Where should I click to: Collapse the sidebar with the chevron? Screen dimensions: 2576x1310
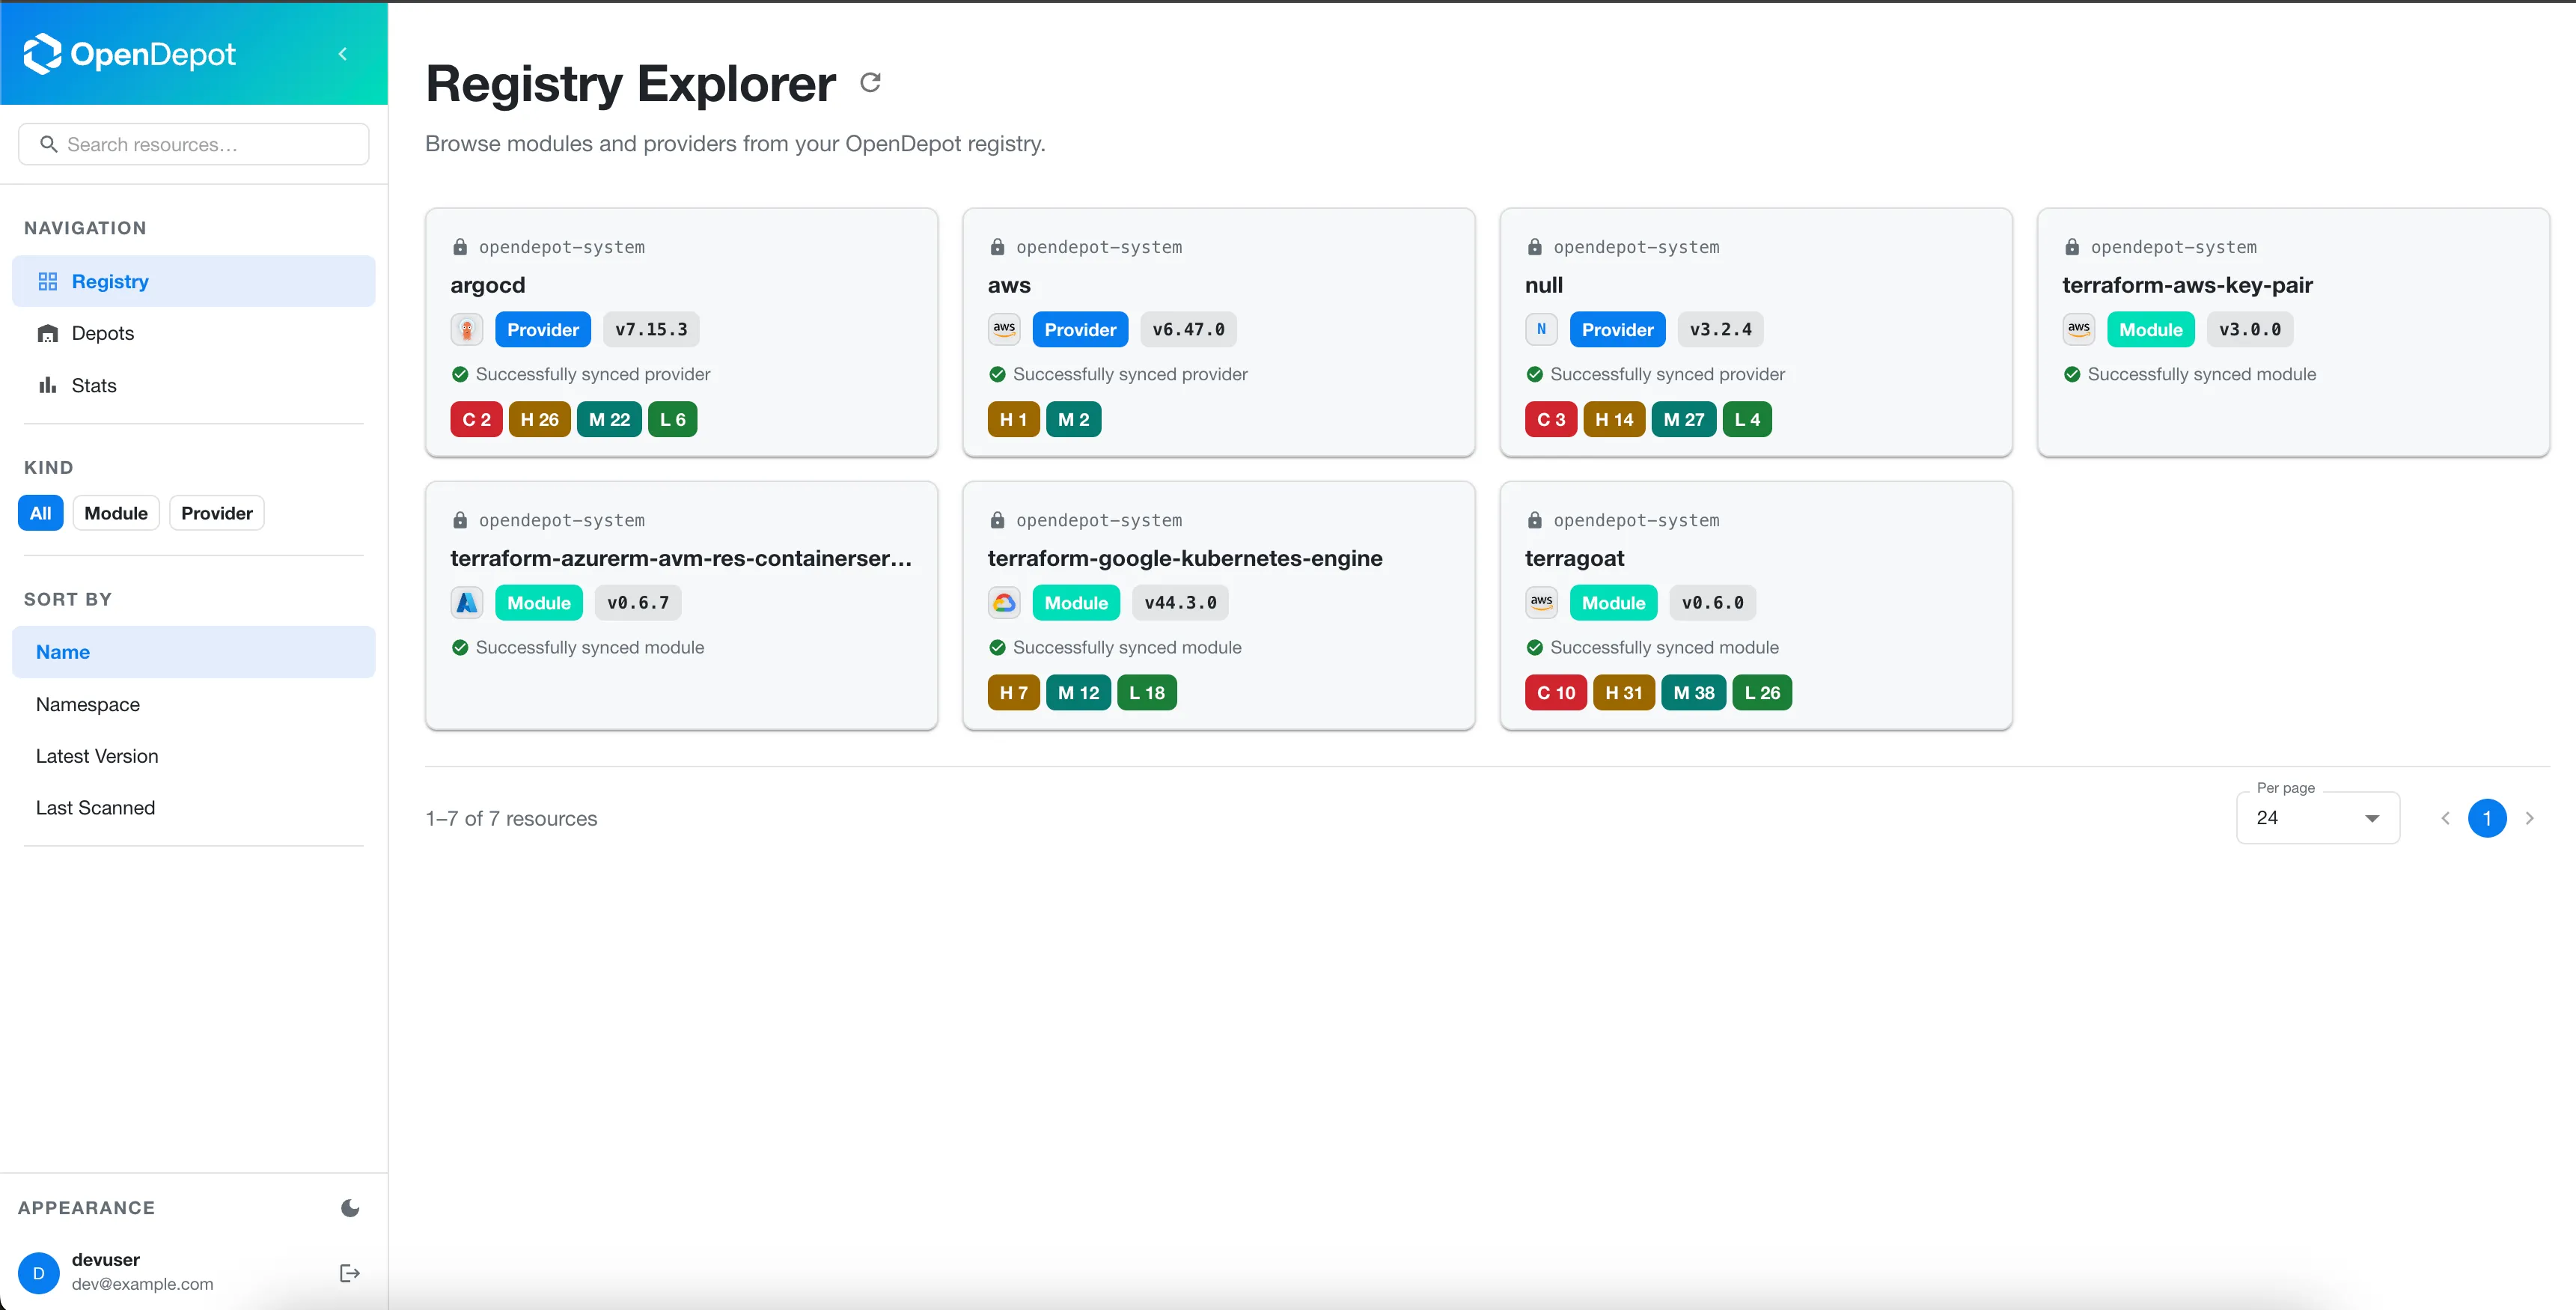click(343, 54)
